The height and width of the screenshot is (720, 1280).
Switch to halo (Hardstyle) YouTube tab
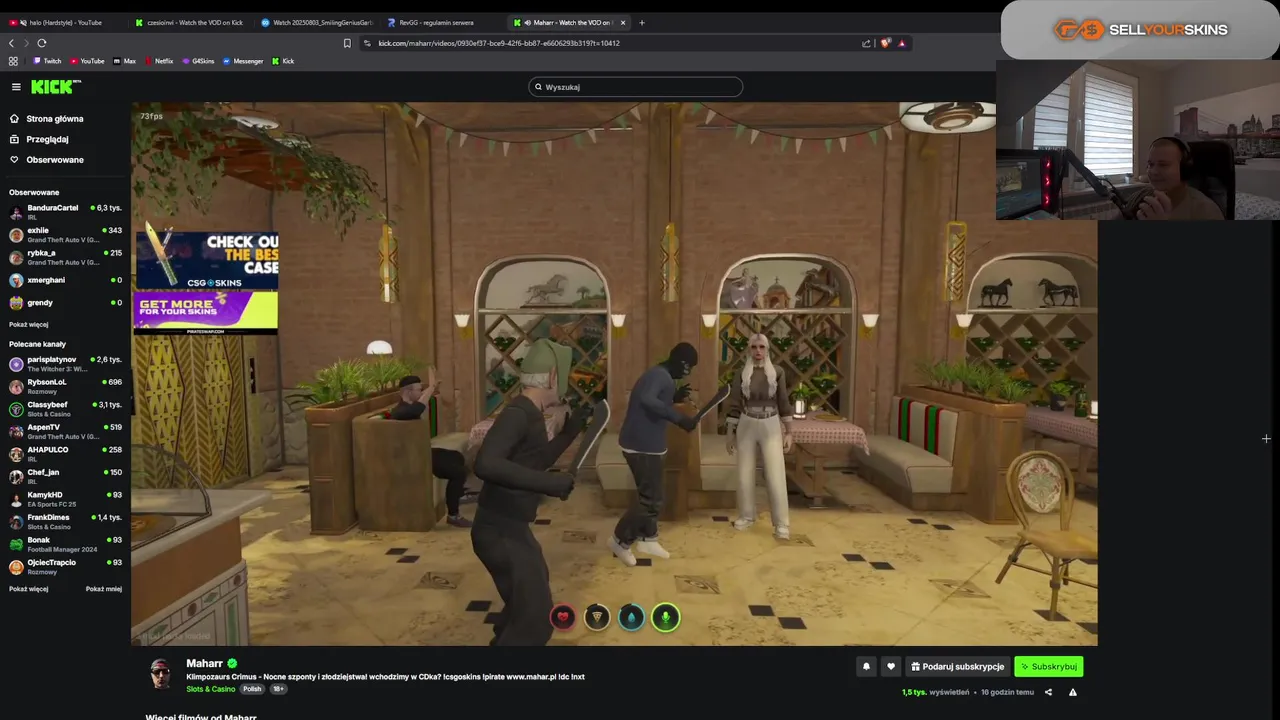tap(62, 22)
